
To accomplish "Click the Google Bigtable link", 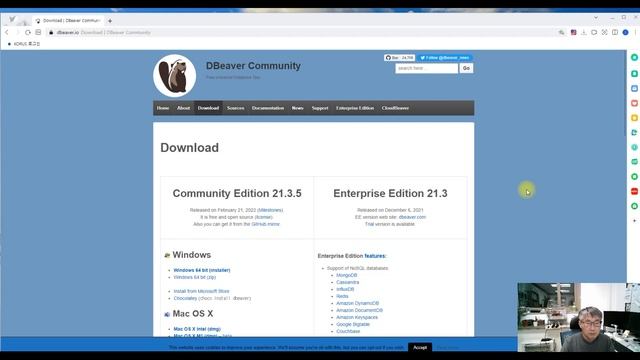I will [353, 324].
